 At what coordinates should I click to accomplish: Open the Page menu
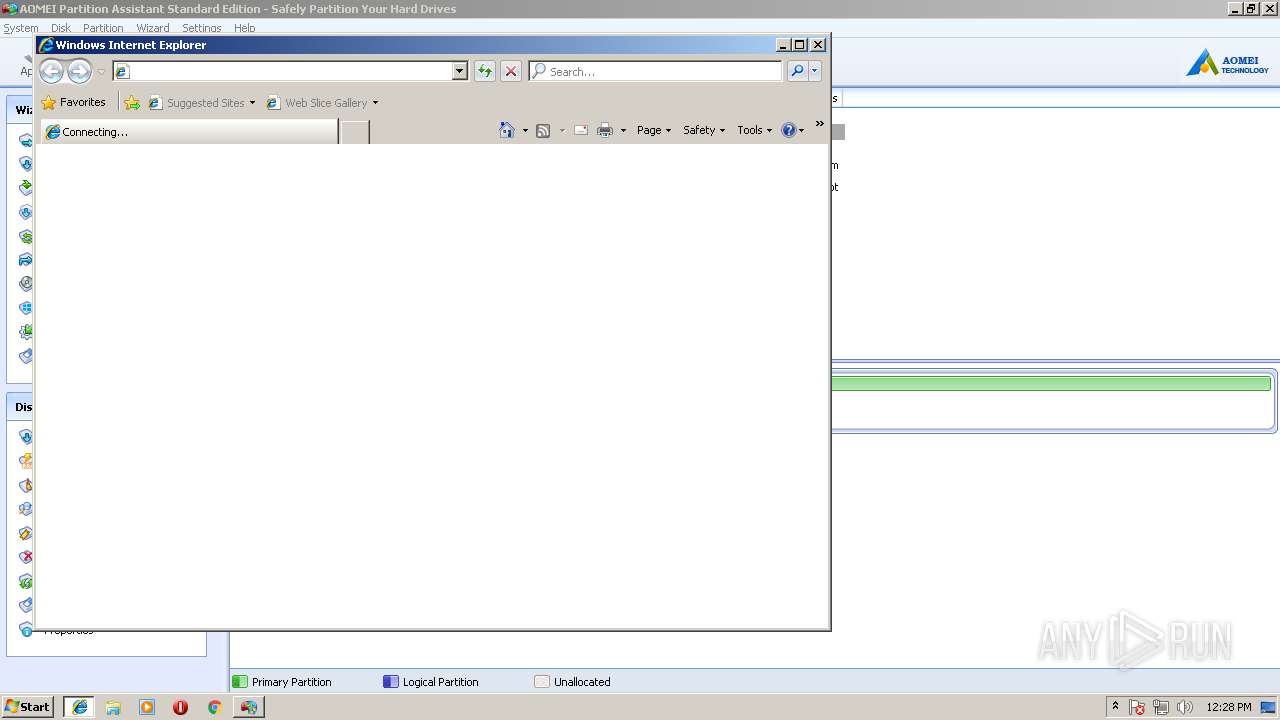(x=654, y=130)
